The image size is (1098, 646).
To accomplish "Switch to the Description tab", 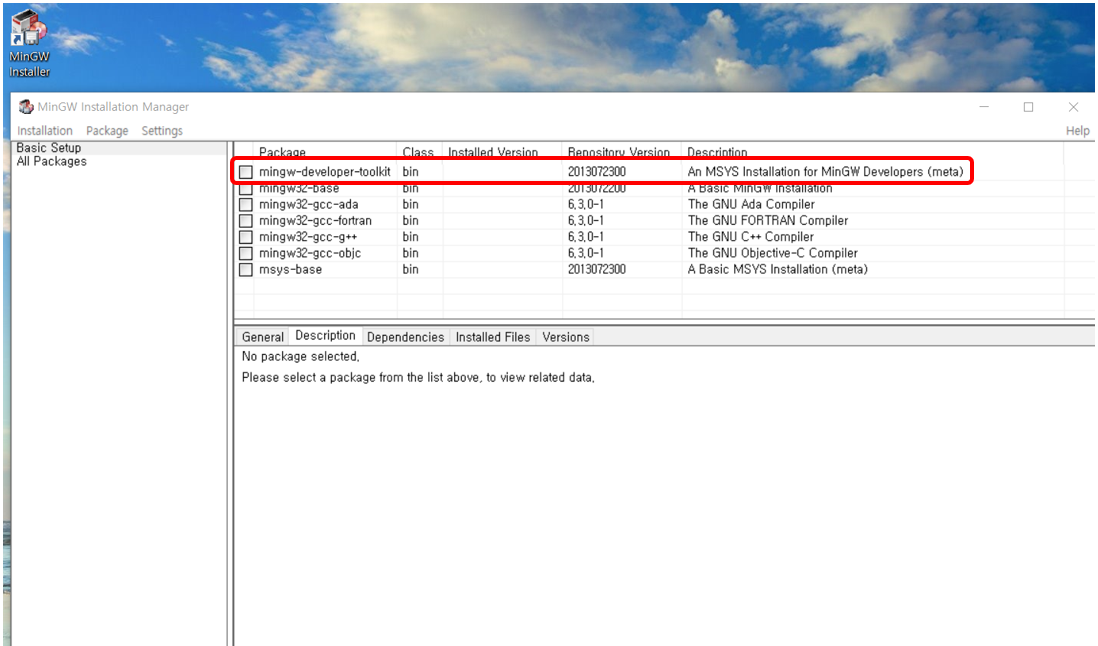I will click(325, 335).
